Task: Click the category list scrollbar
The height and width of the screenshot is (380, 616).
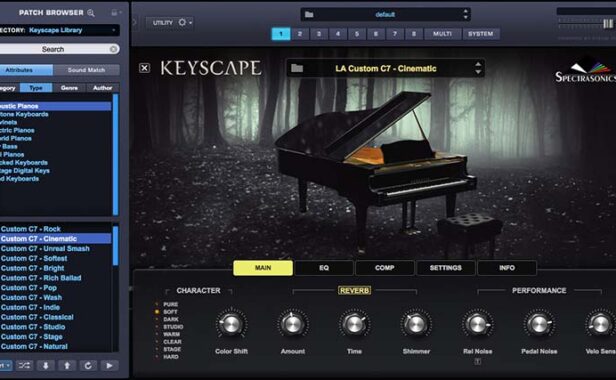Action: tap(116, 154)
